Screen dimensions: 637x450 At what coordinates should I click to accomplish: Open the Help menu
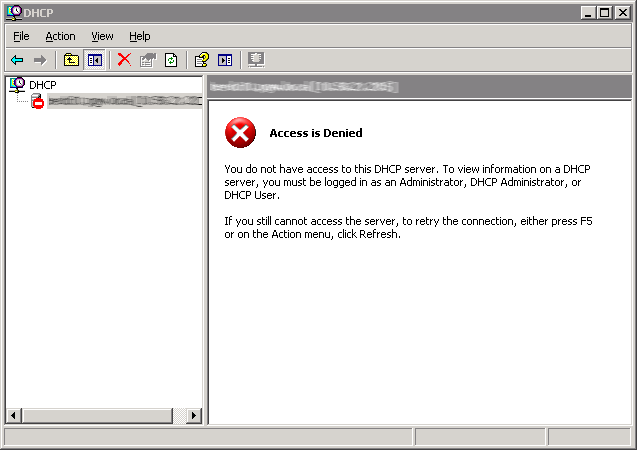coord(139,36)
